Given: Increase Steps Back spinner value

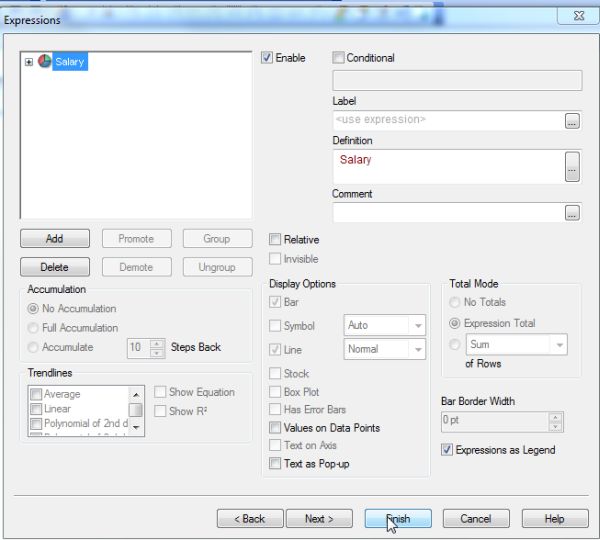Looking at the screenshot, I should point(157,343).
